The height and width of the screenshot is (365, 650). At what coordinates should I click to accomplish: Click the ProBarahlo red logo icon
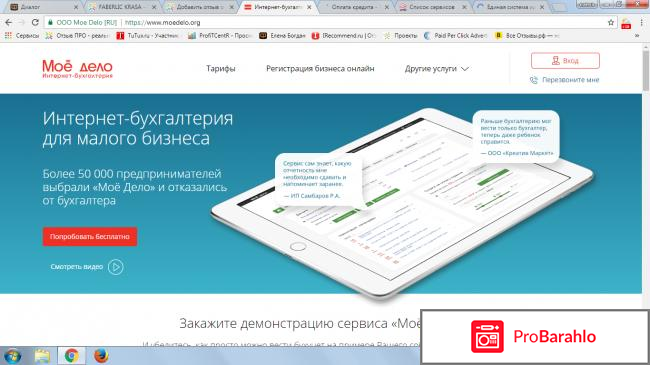[488, 336]
